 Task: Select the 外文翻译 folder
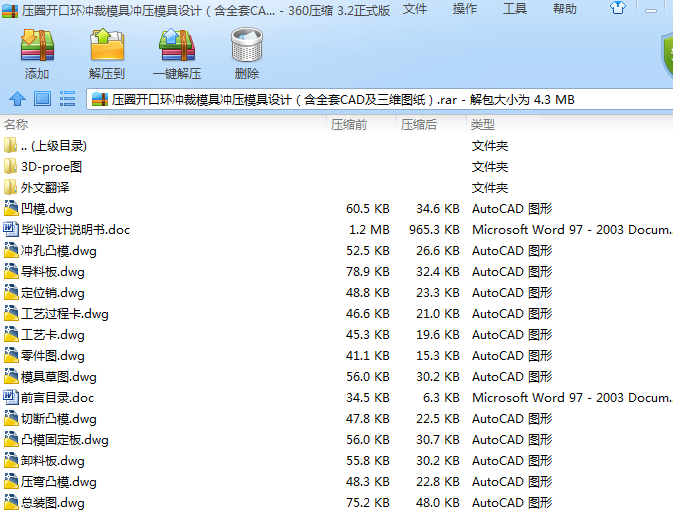(x=45, y=188)
